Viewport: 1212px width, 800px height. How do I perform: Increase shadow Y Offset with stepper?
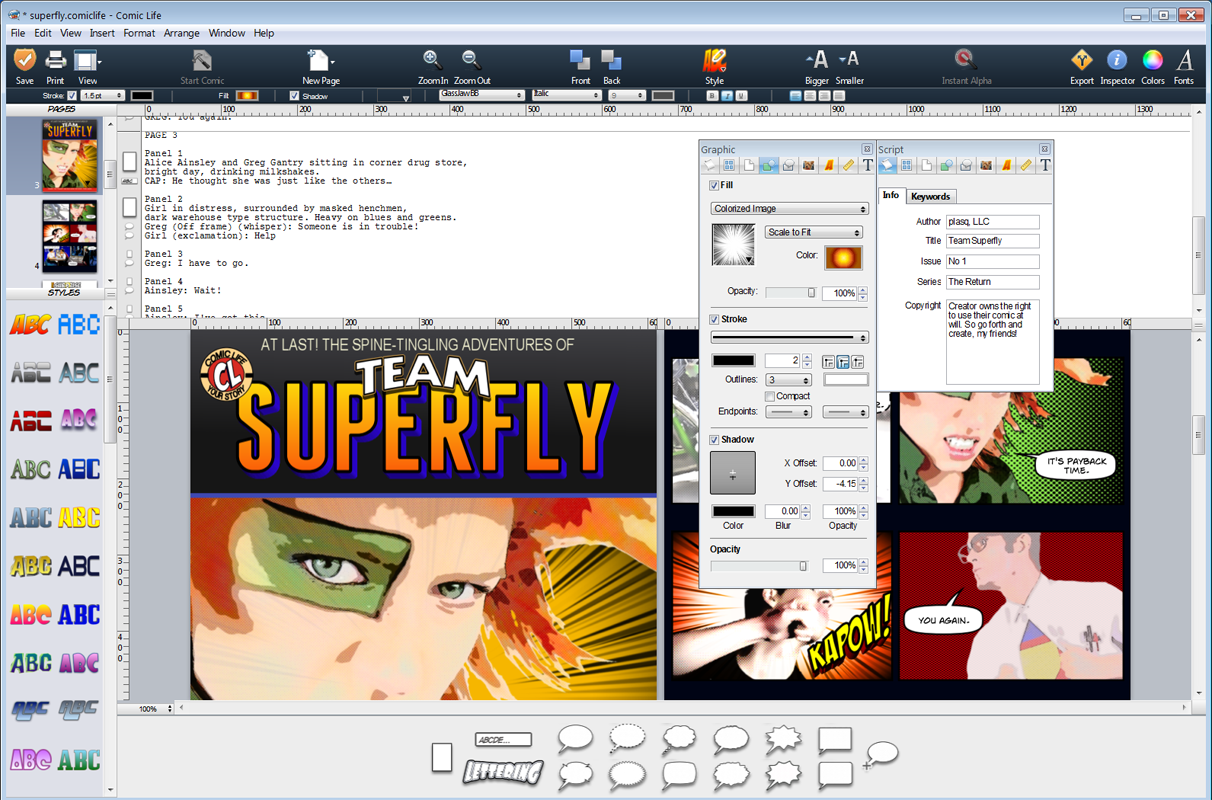point(863,480)
